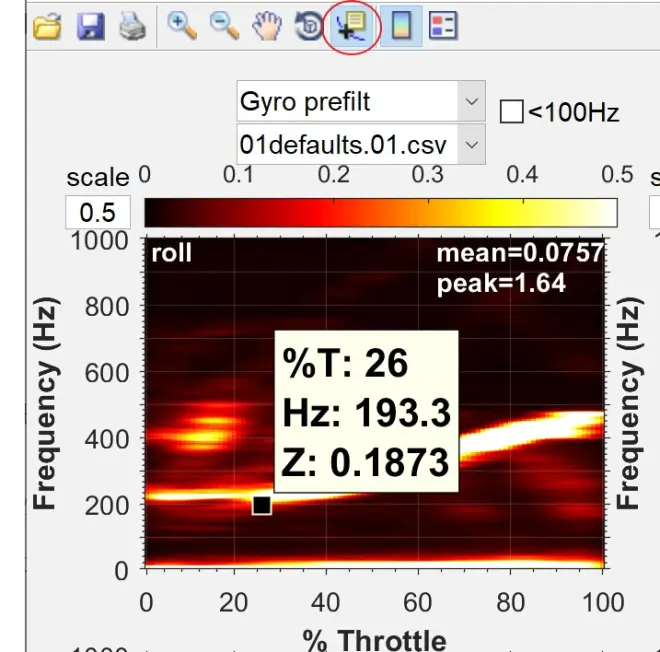The height and width of the screenshot is (652, 660).
Task: Activate the Pan hand tool
Action: (267, 27)
